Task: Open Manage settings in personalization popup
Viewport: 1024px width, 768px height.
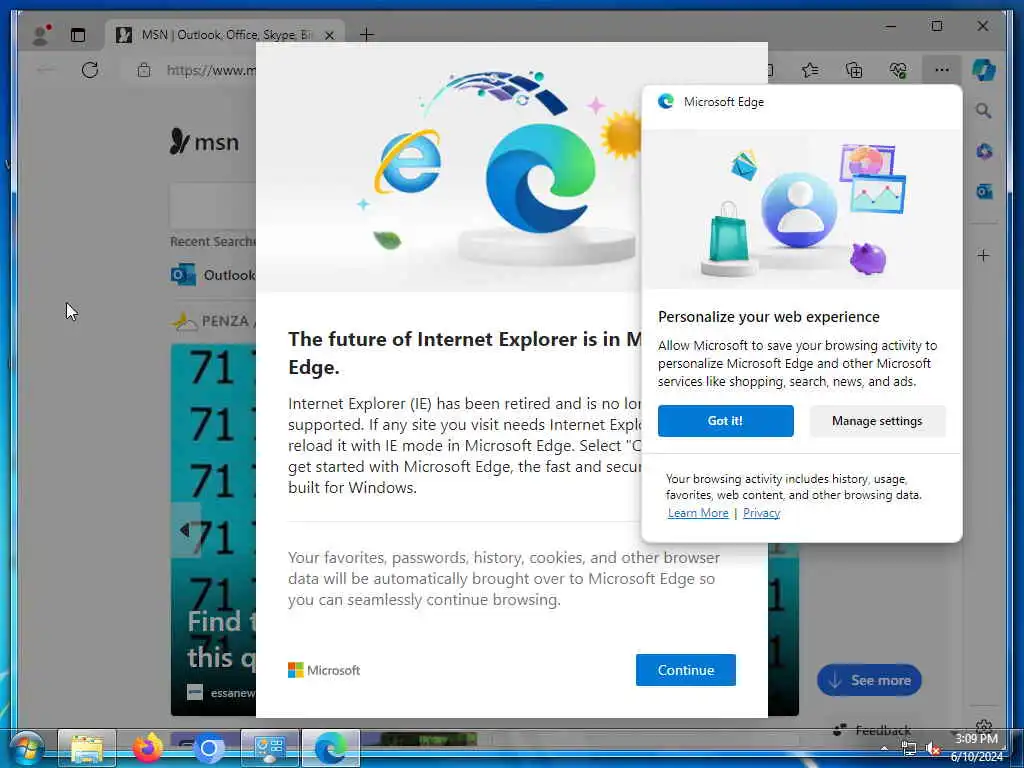Action: pos(876,421)
